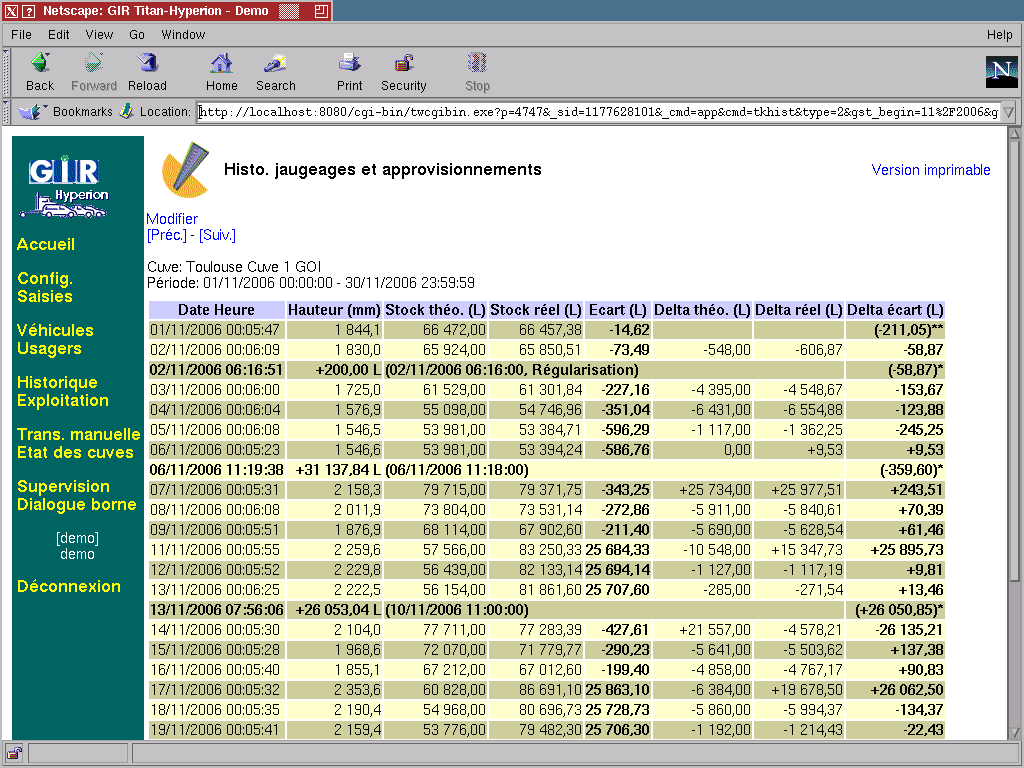Click the status bar security lock icon
The image size is (1024, 768).
point(14,752)
